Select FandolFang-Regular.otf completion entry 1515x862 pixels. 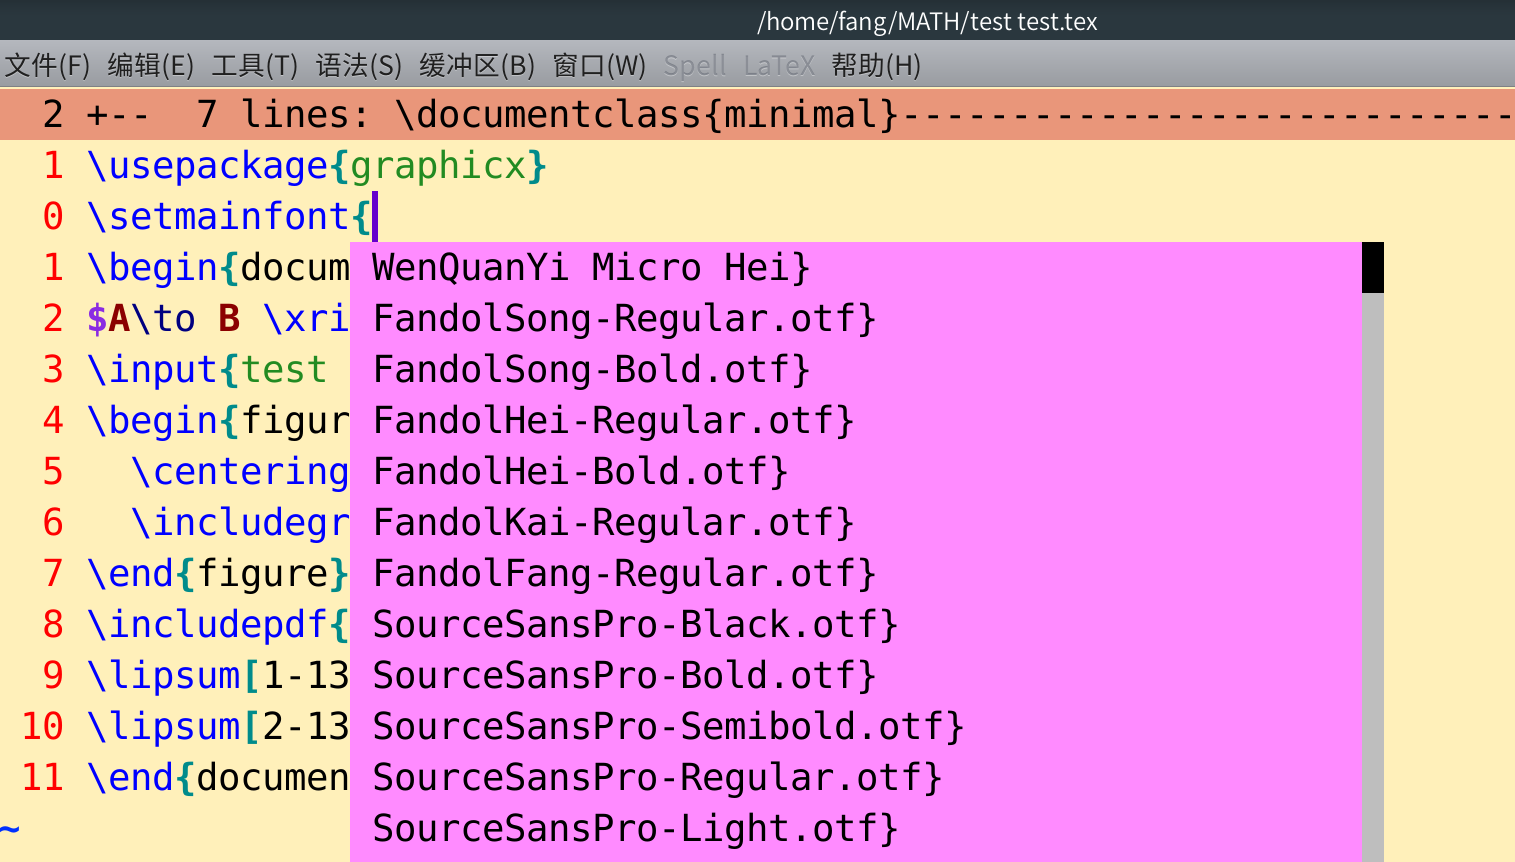tap(856, 574)
